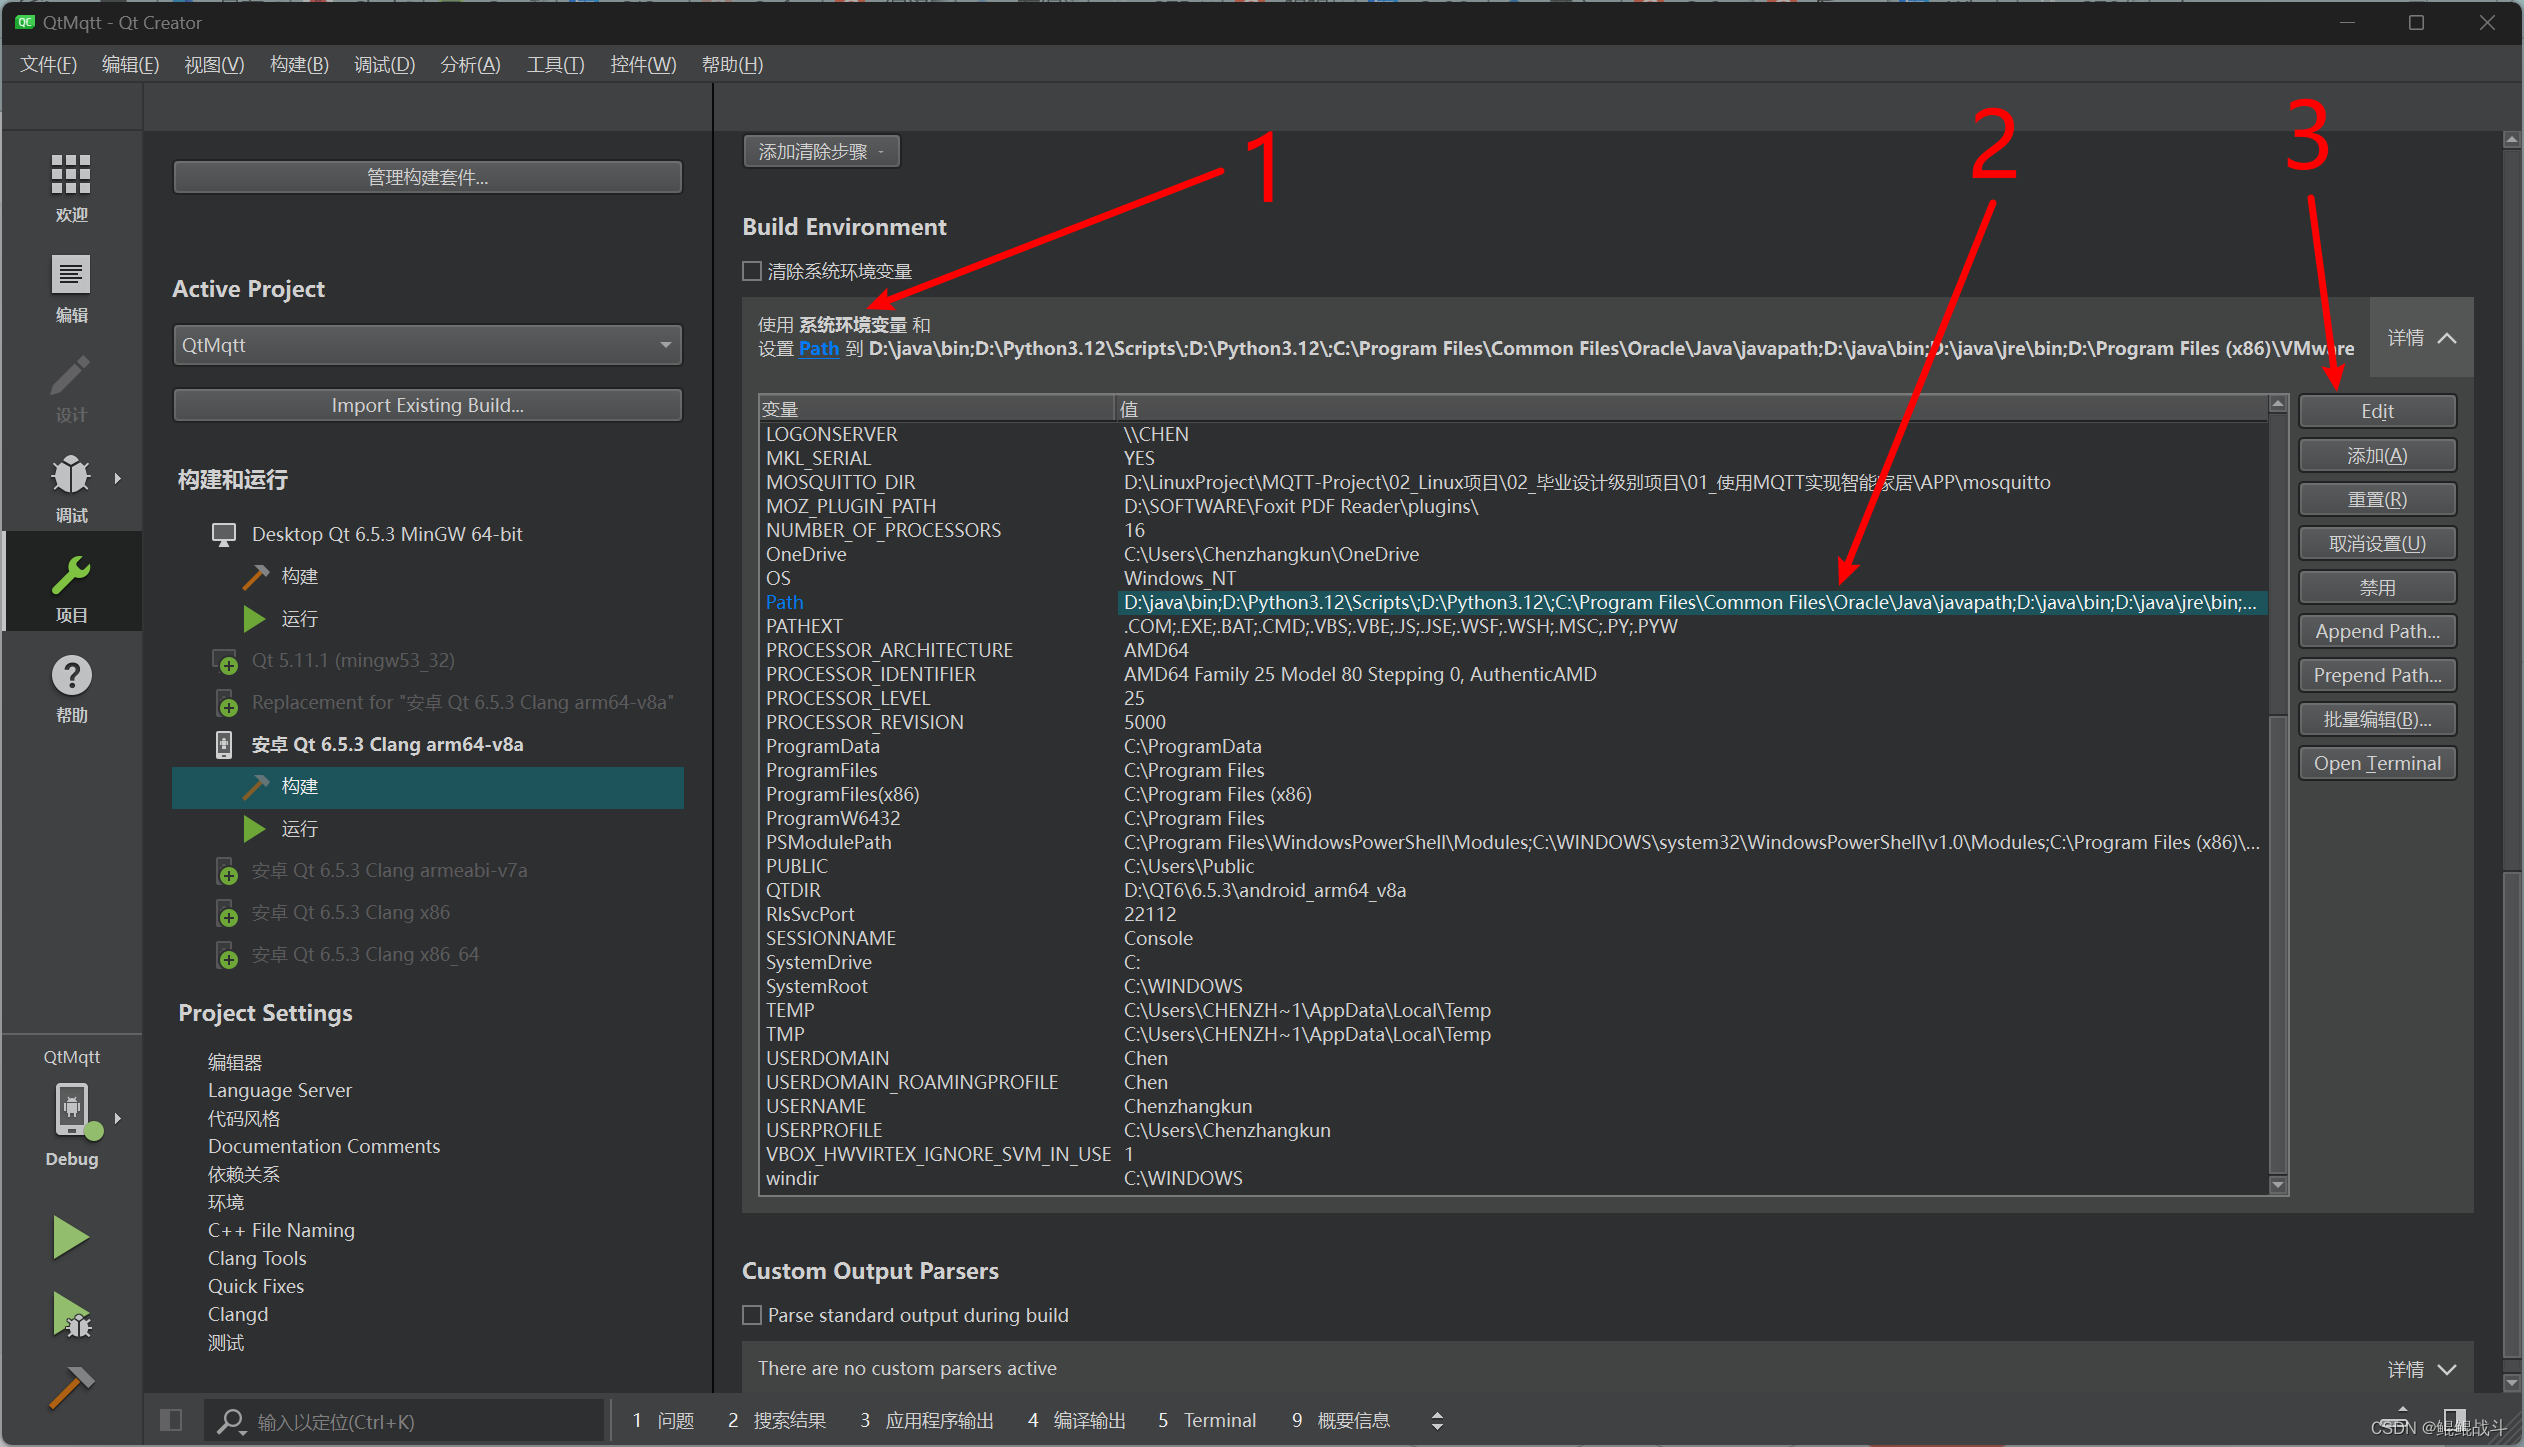Collapse Build Environment details expander
This screenshot has height=1447, width=2524.
pos(2421,338)
